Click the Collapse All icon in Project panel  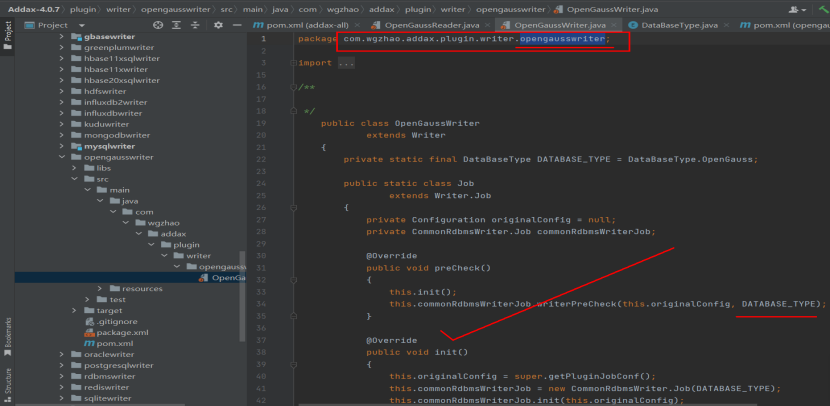tap(195, 25)
